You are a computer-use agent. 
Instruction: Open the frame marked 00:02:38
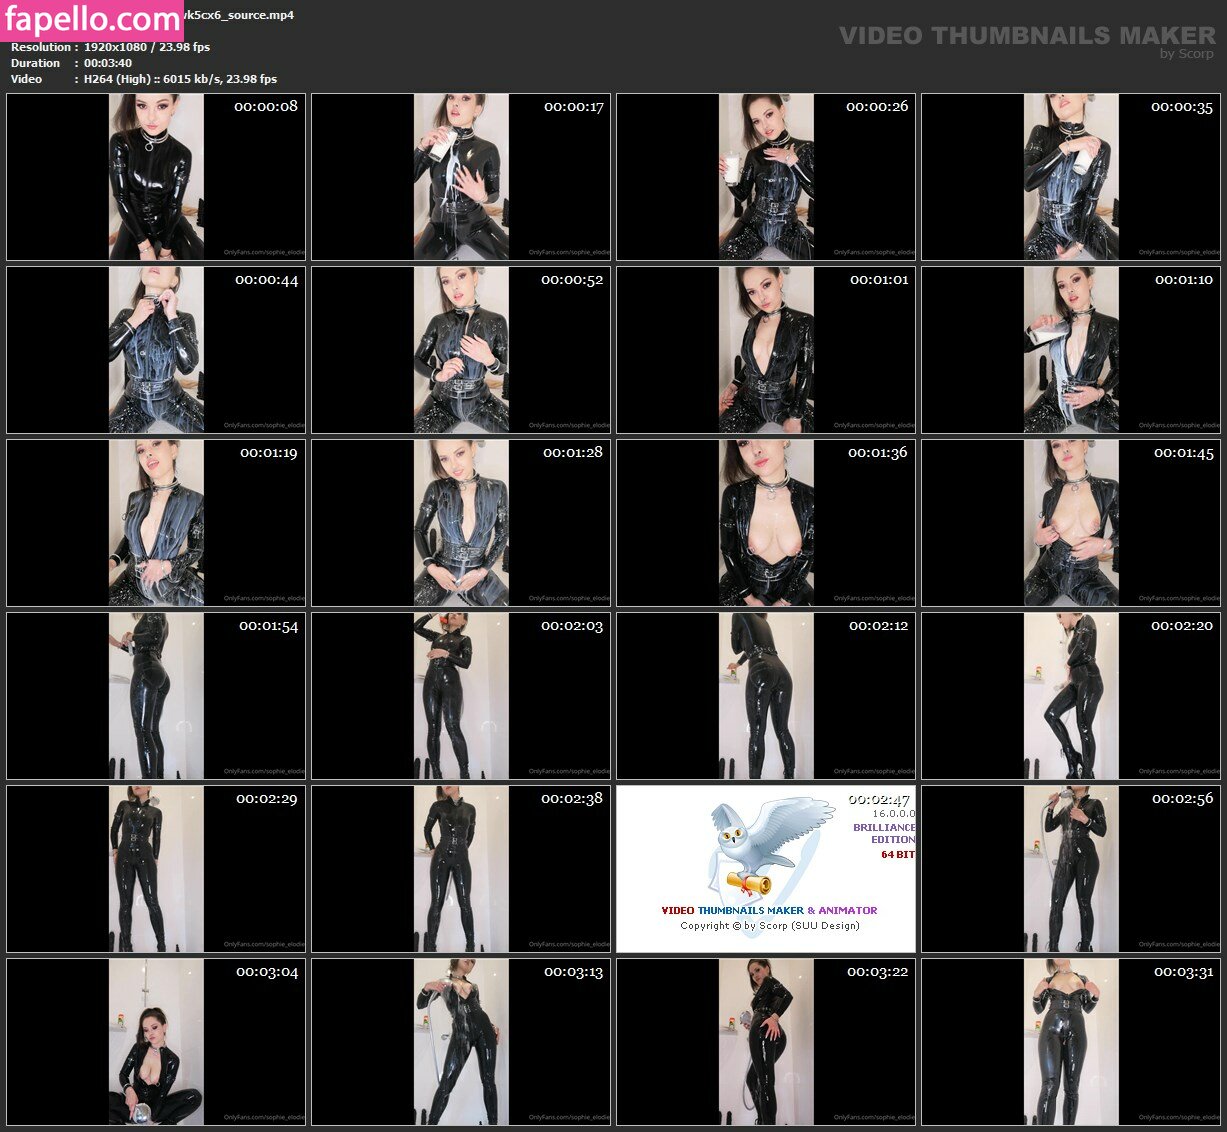pyautogui.click(x=461, y=869)
